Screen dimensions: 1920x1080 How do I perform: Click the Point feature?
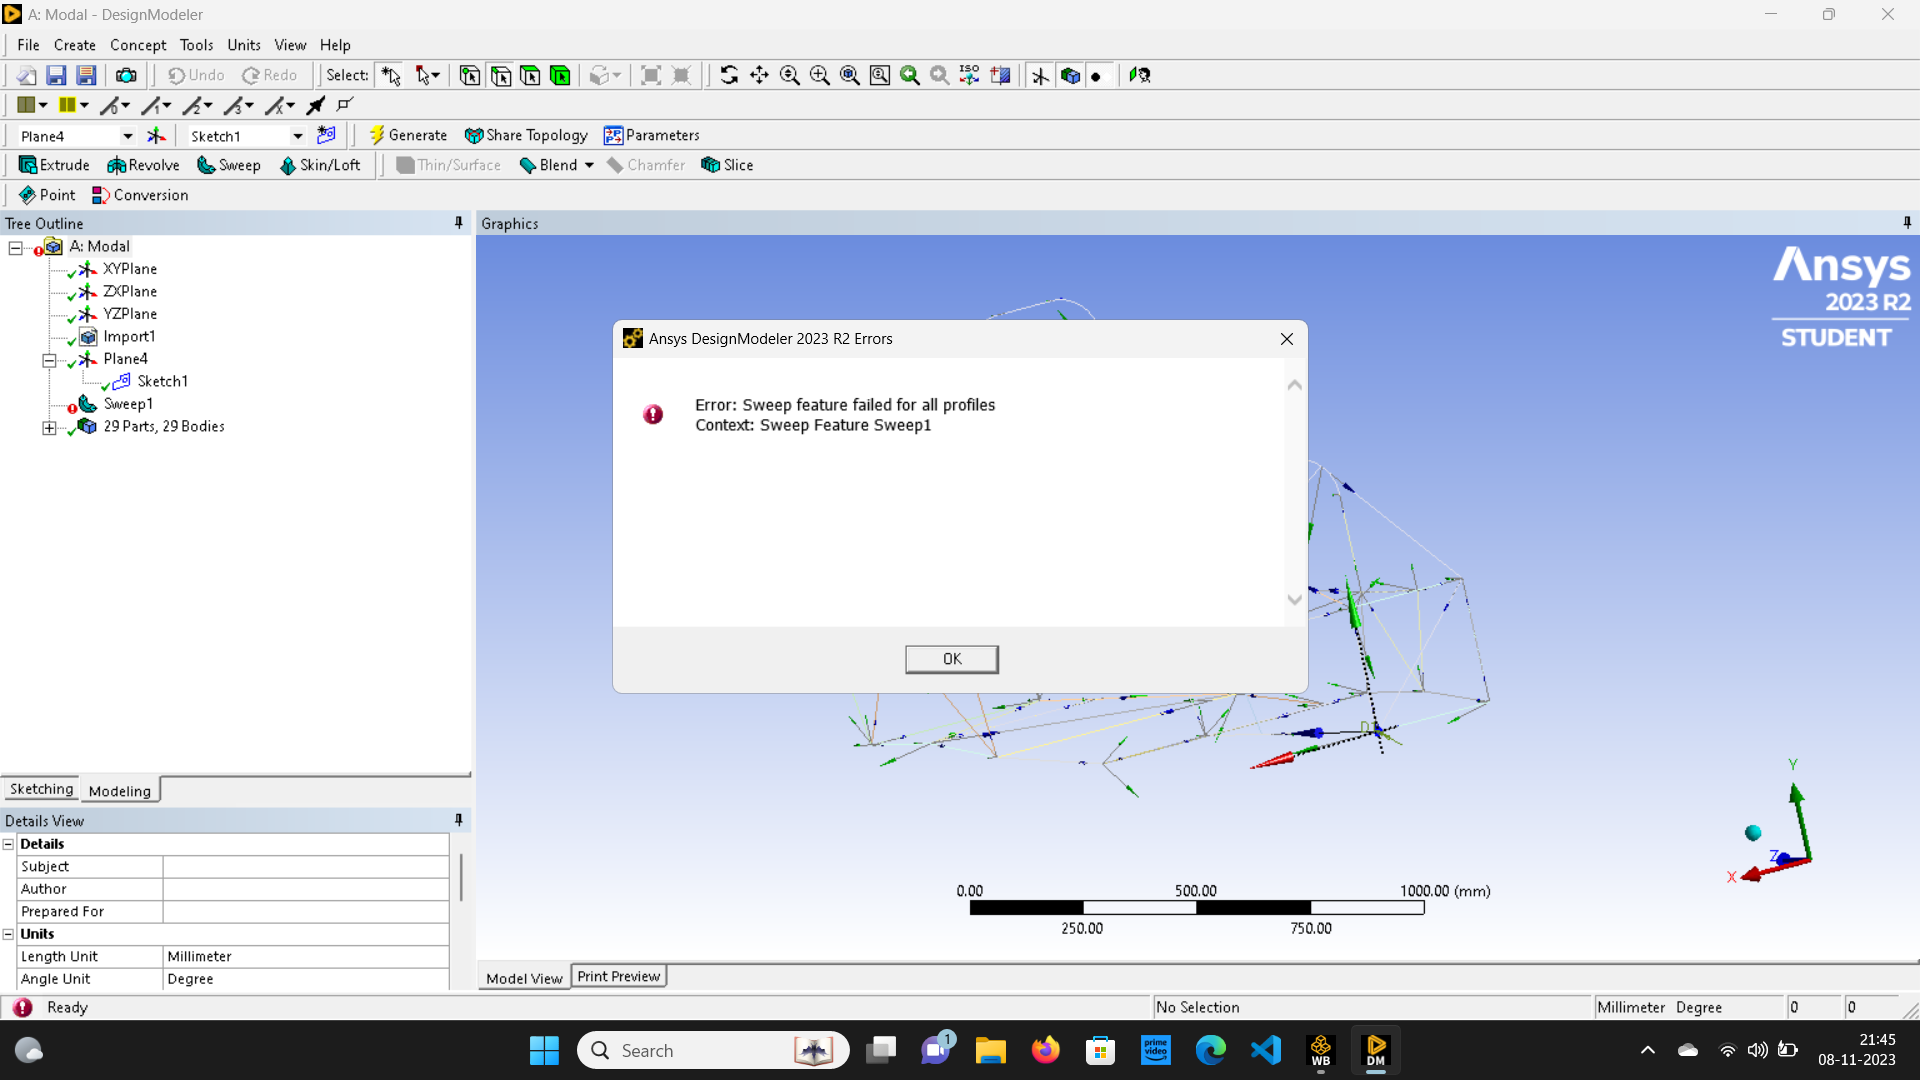(x=47, y=195)
